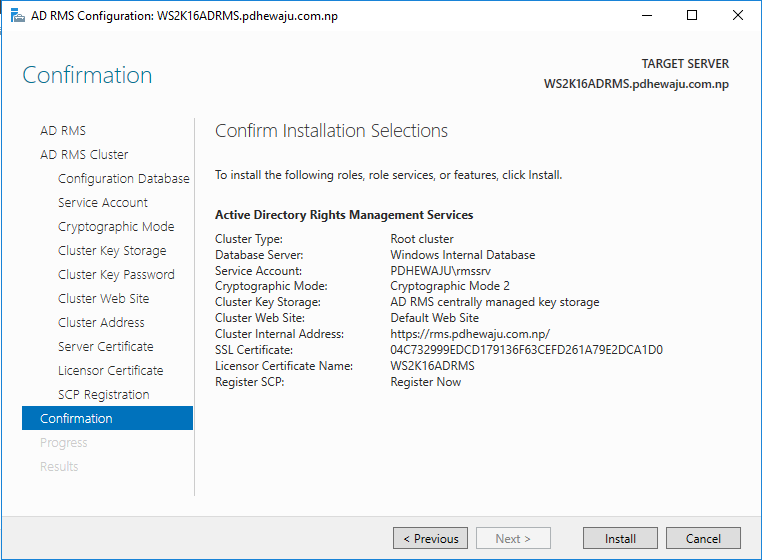
Task: Click the Active Directory Rights Management Services heading
Action: pyautogui.click(x=344, y=215)
